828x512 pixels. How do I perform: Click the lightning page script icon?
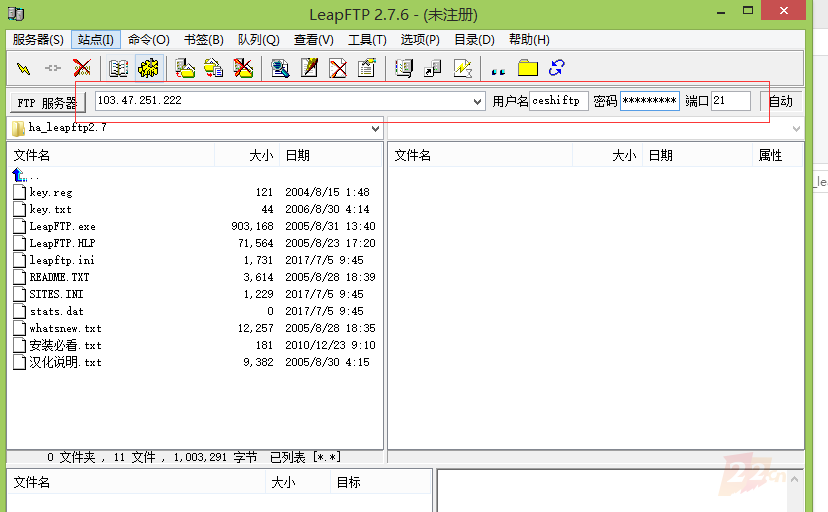coord(463,68)
